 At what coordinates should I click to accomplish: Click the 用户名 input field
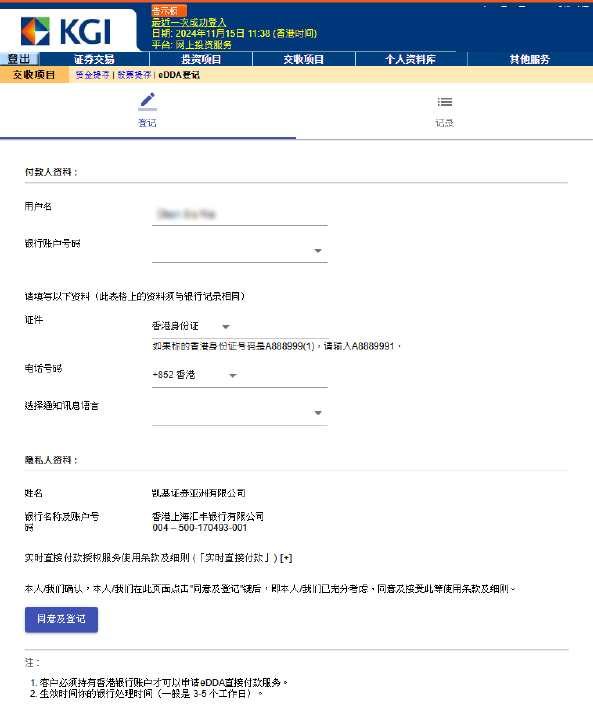(x=240, y=214)
